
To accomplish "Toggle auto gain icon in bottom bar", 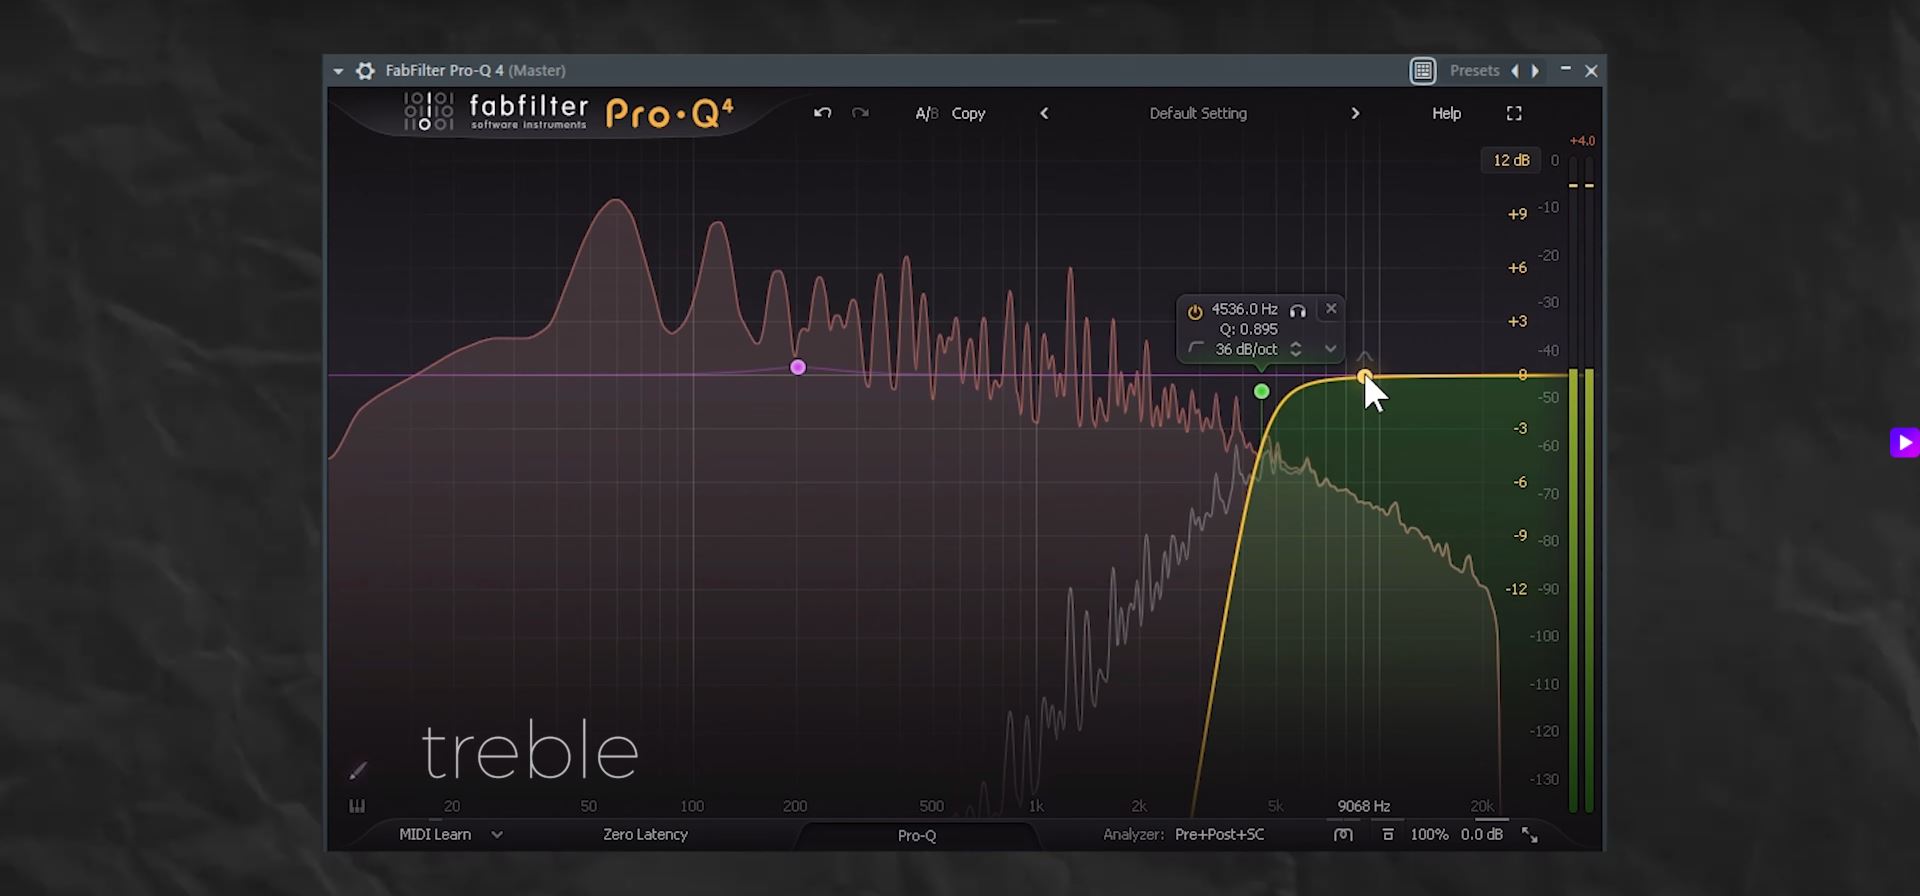I will pos(1387,834).
